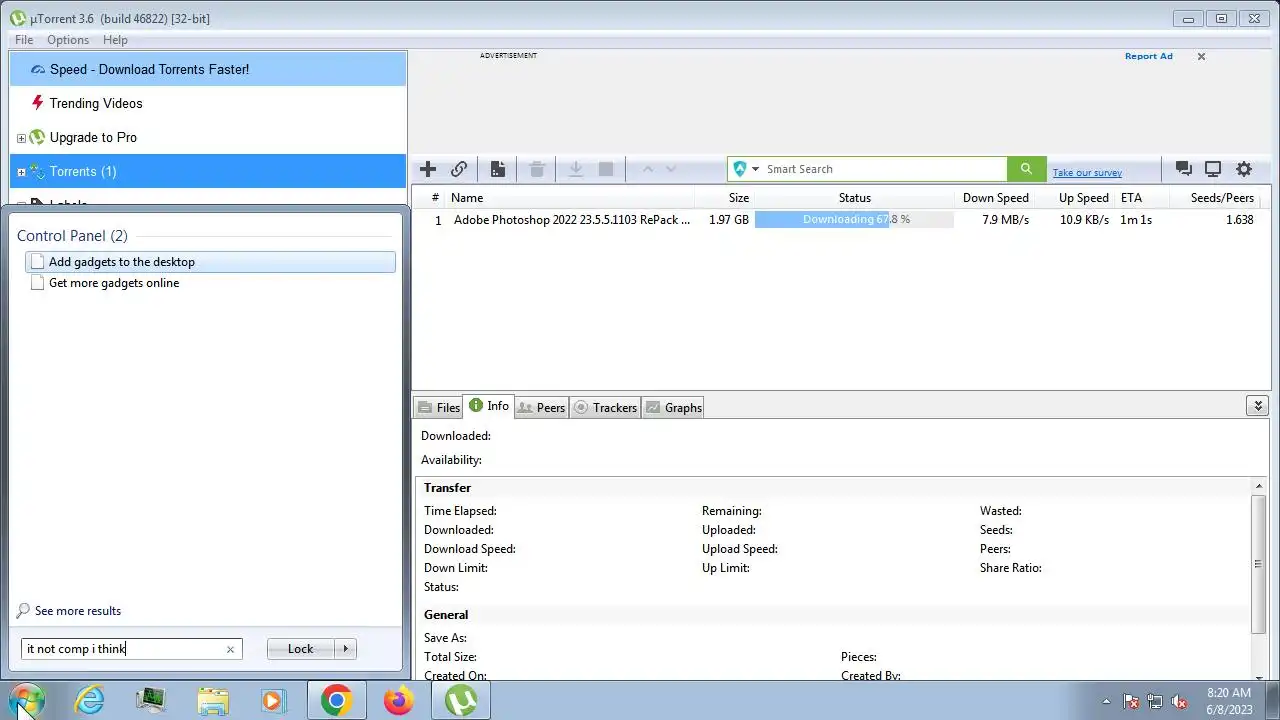Sort by the Seeds/Peers column header
This screenshot has height=720, width=1280.
click(1222, 198)
